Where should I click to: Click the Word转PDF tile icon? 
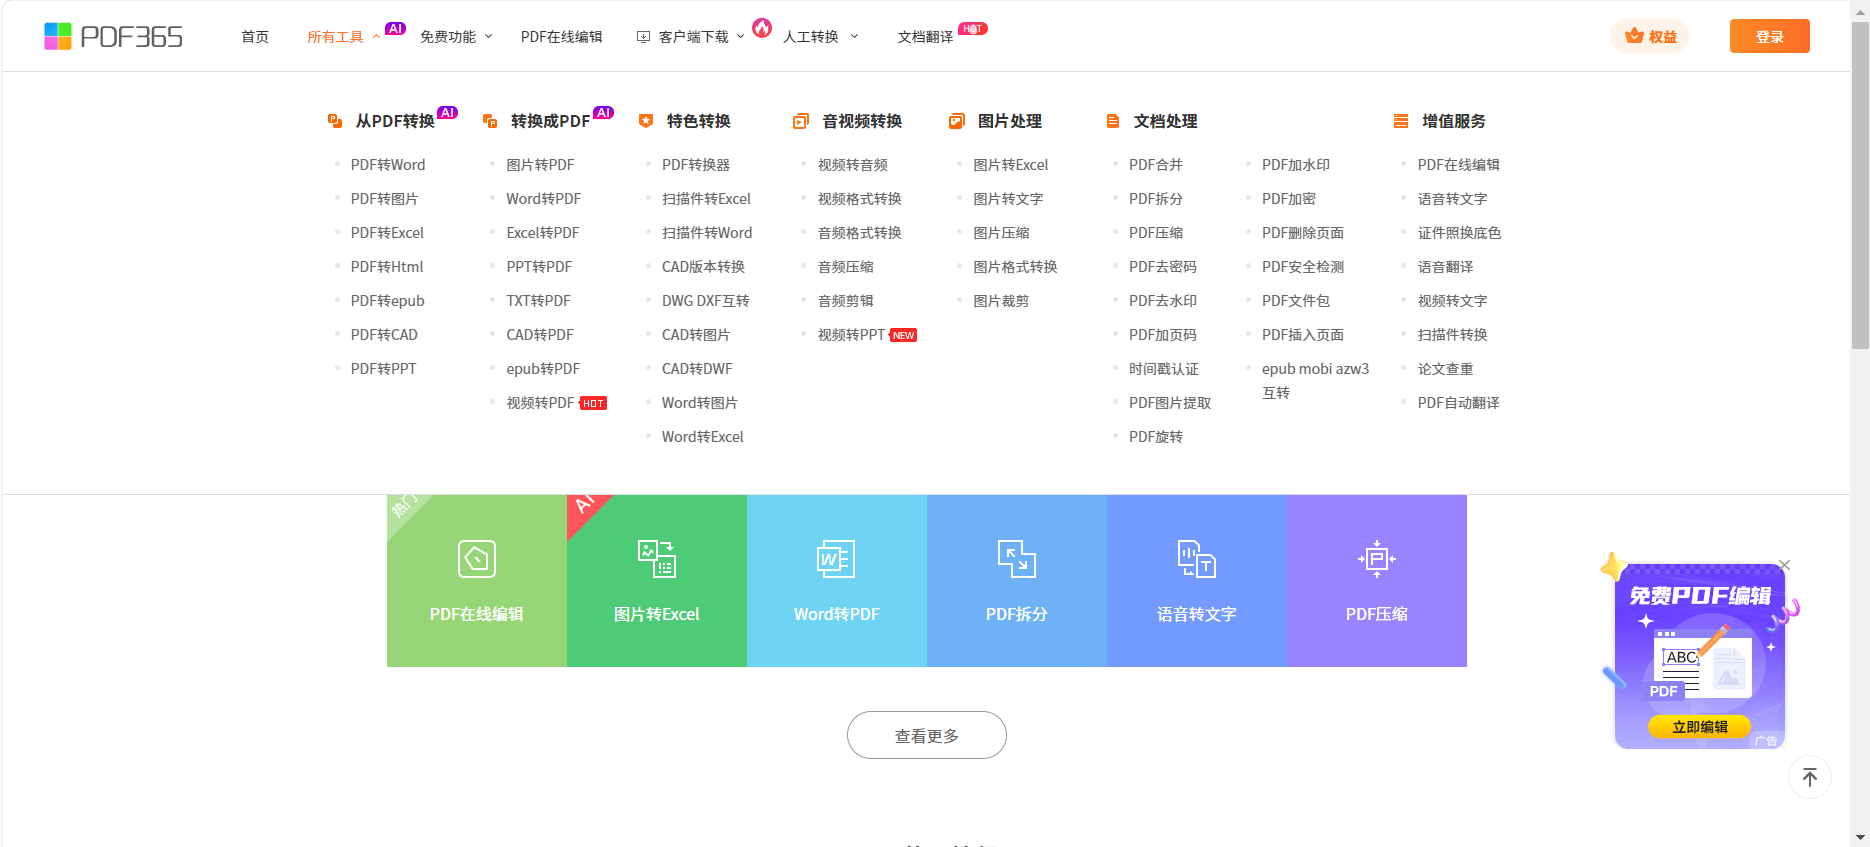tap(836, 559)
